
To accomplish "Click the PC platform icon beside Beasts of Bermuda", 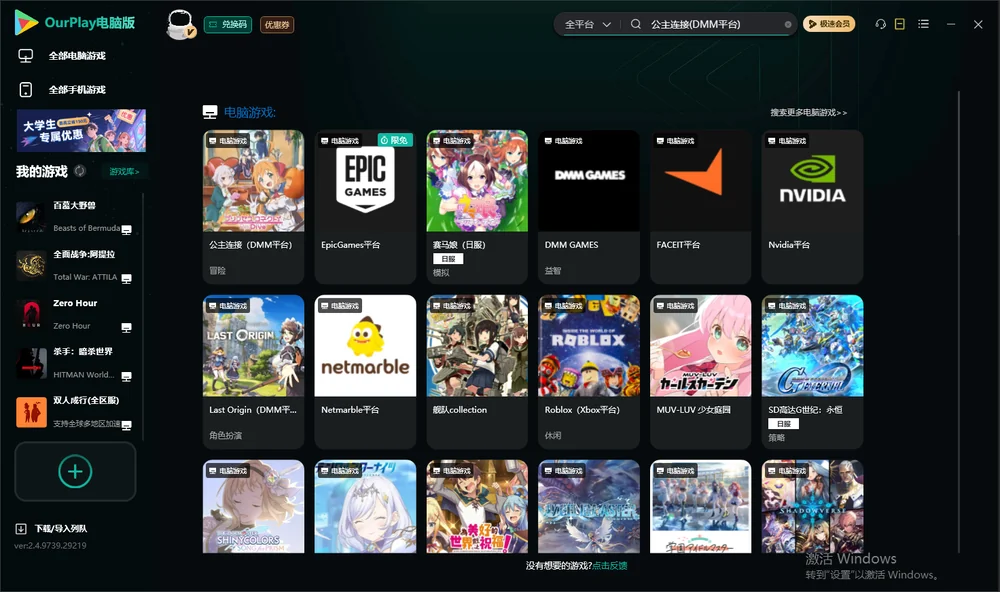I will click(x=126, y=230).
